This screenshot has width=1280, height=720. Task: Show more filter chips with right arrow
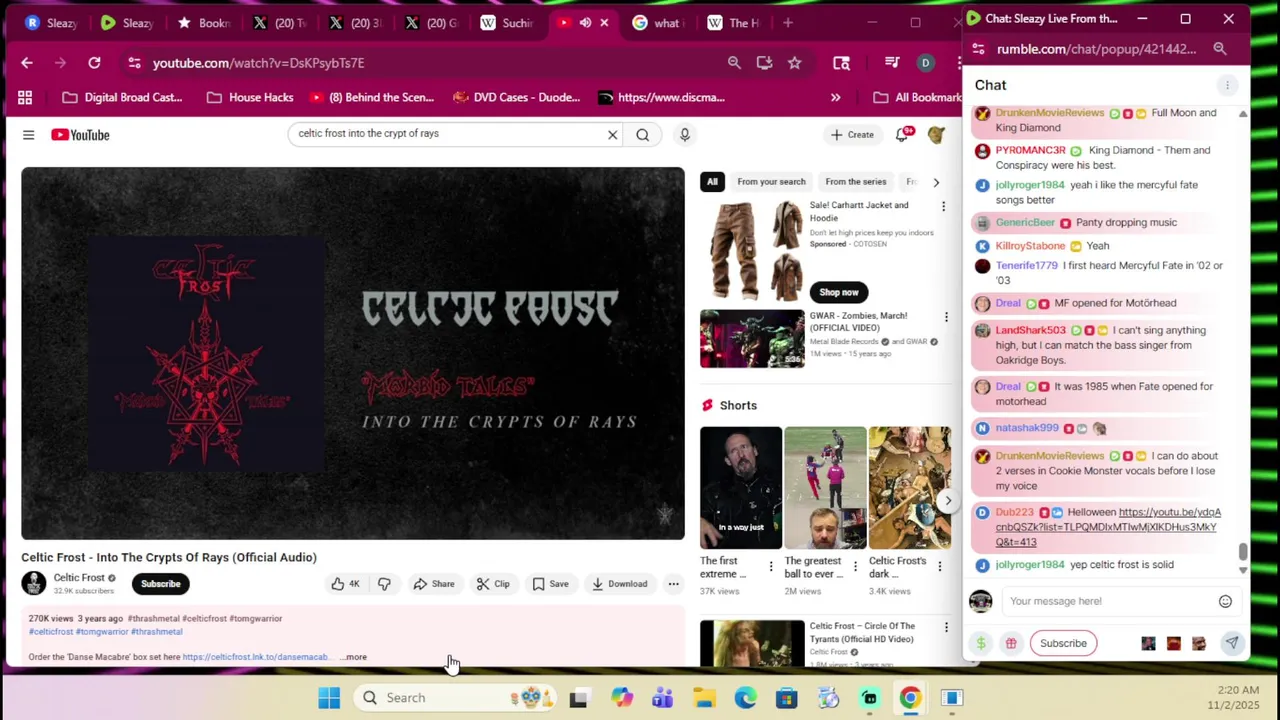click(x=936, y=182)
